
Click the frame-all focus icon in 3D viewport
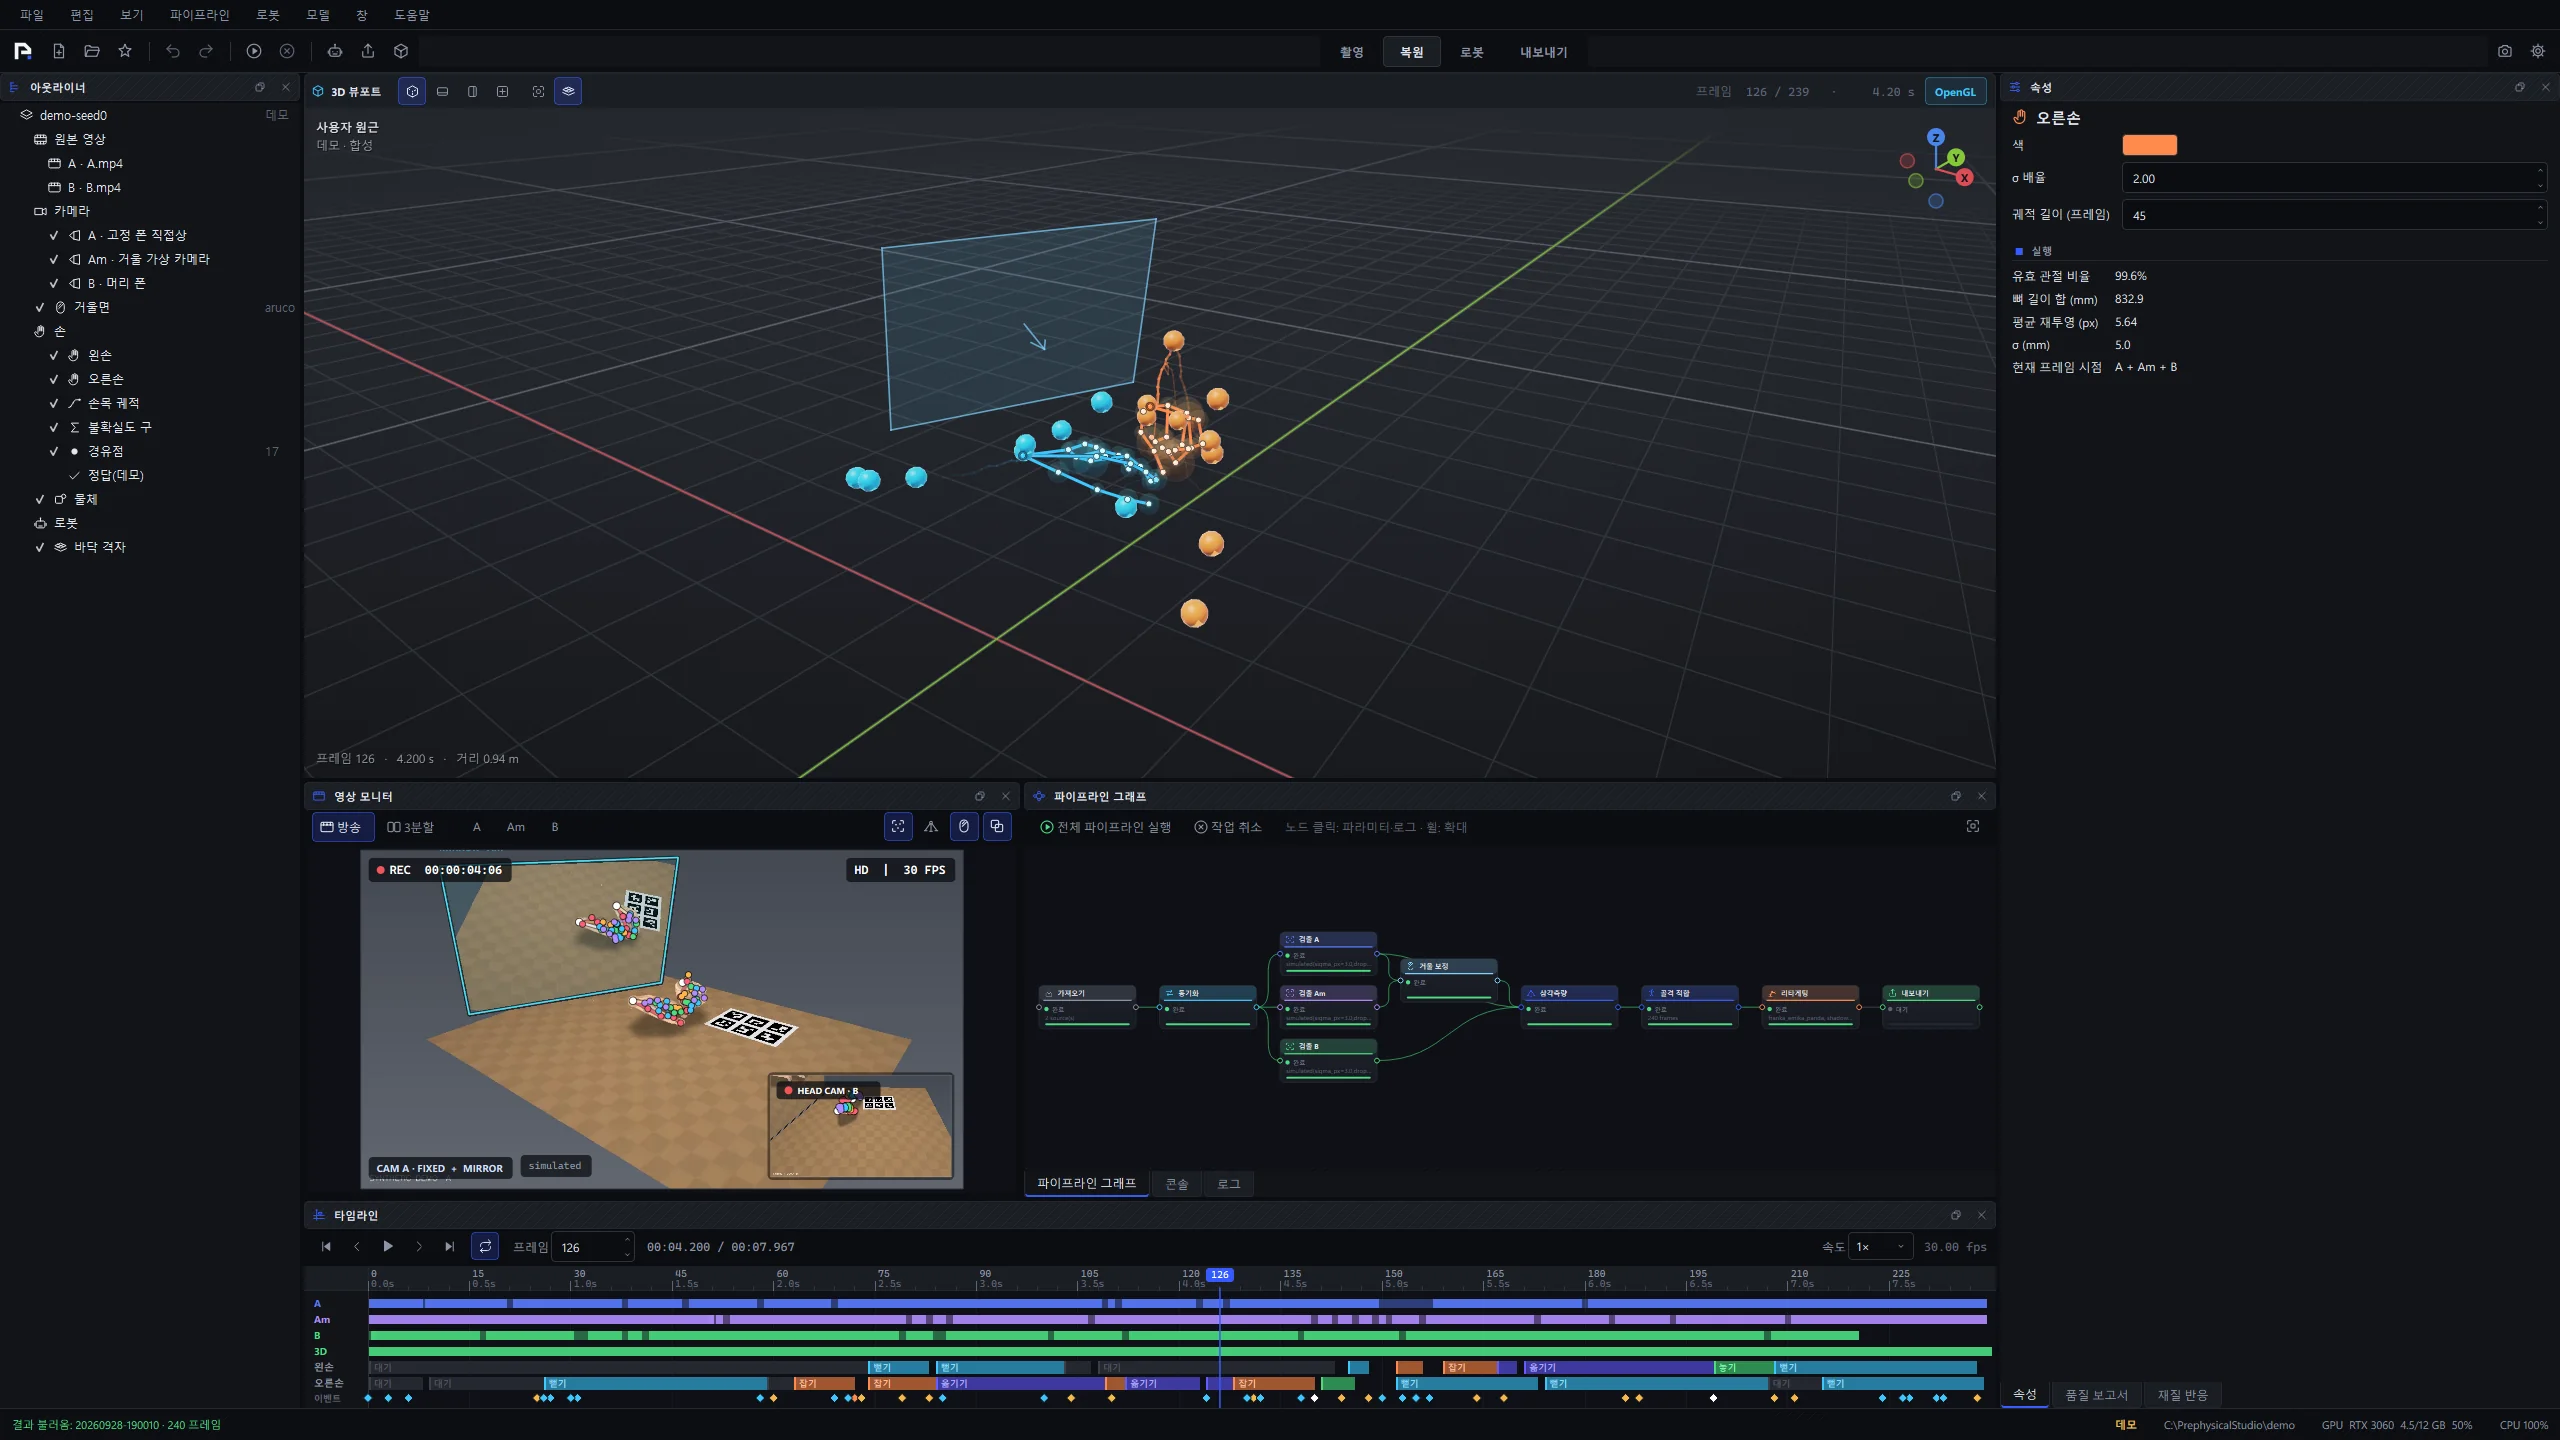click(538, 91)
